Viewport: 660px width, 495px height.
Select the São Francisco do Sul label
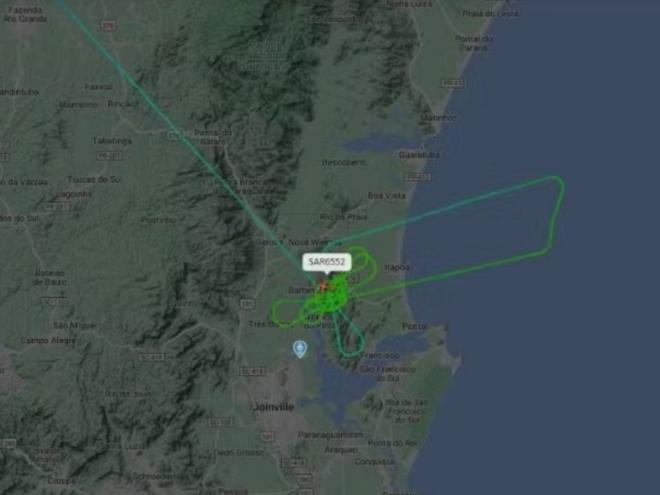click(x=388, y=373)
